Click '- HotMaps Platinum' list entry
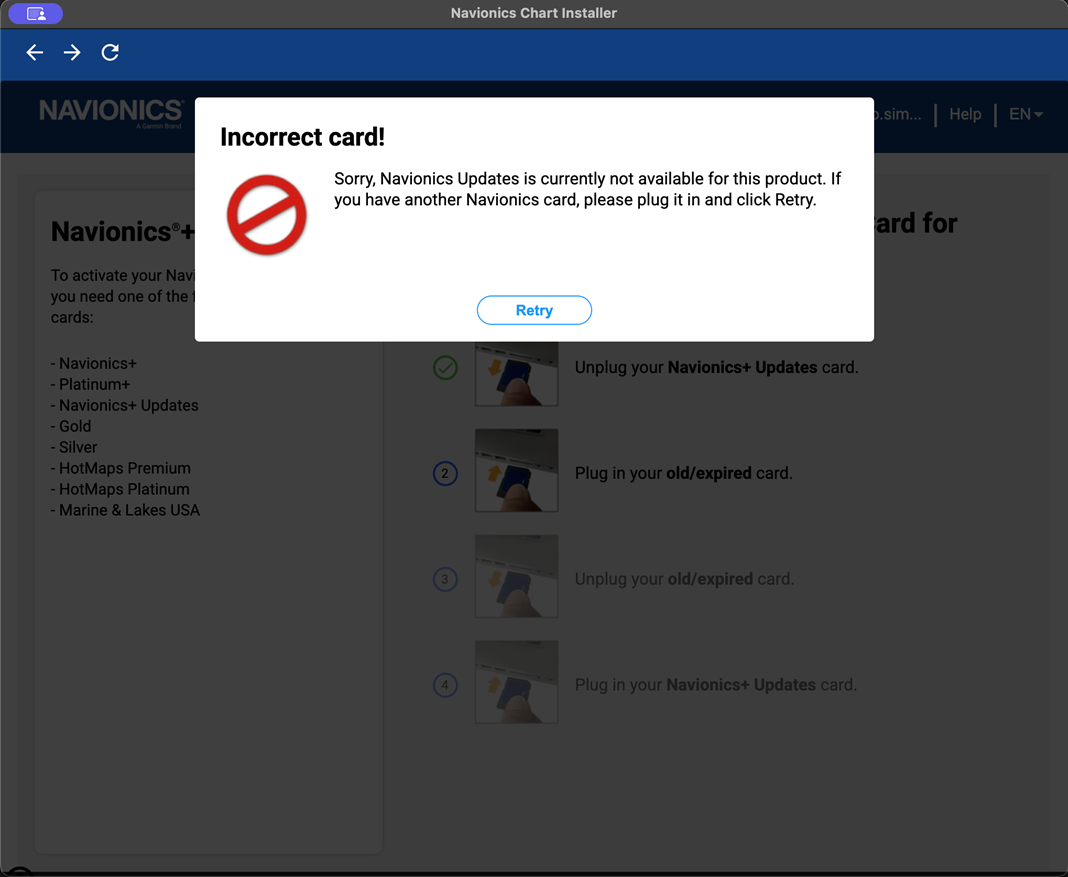 [120, 490]
